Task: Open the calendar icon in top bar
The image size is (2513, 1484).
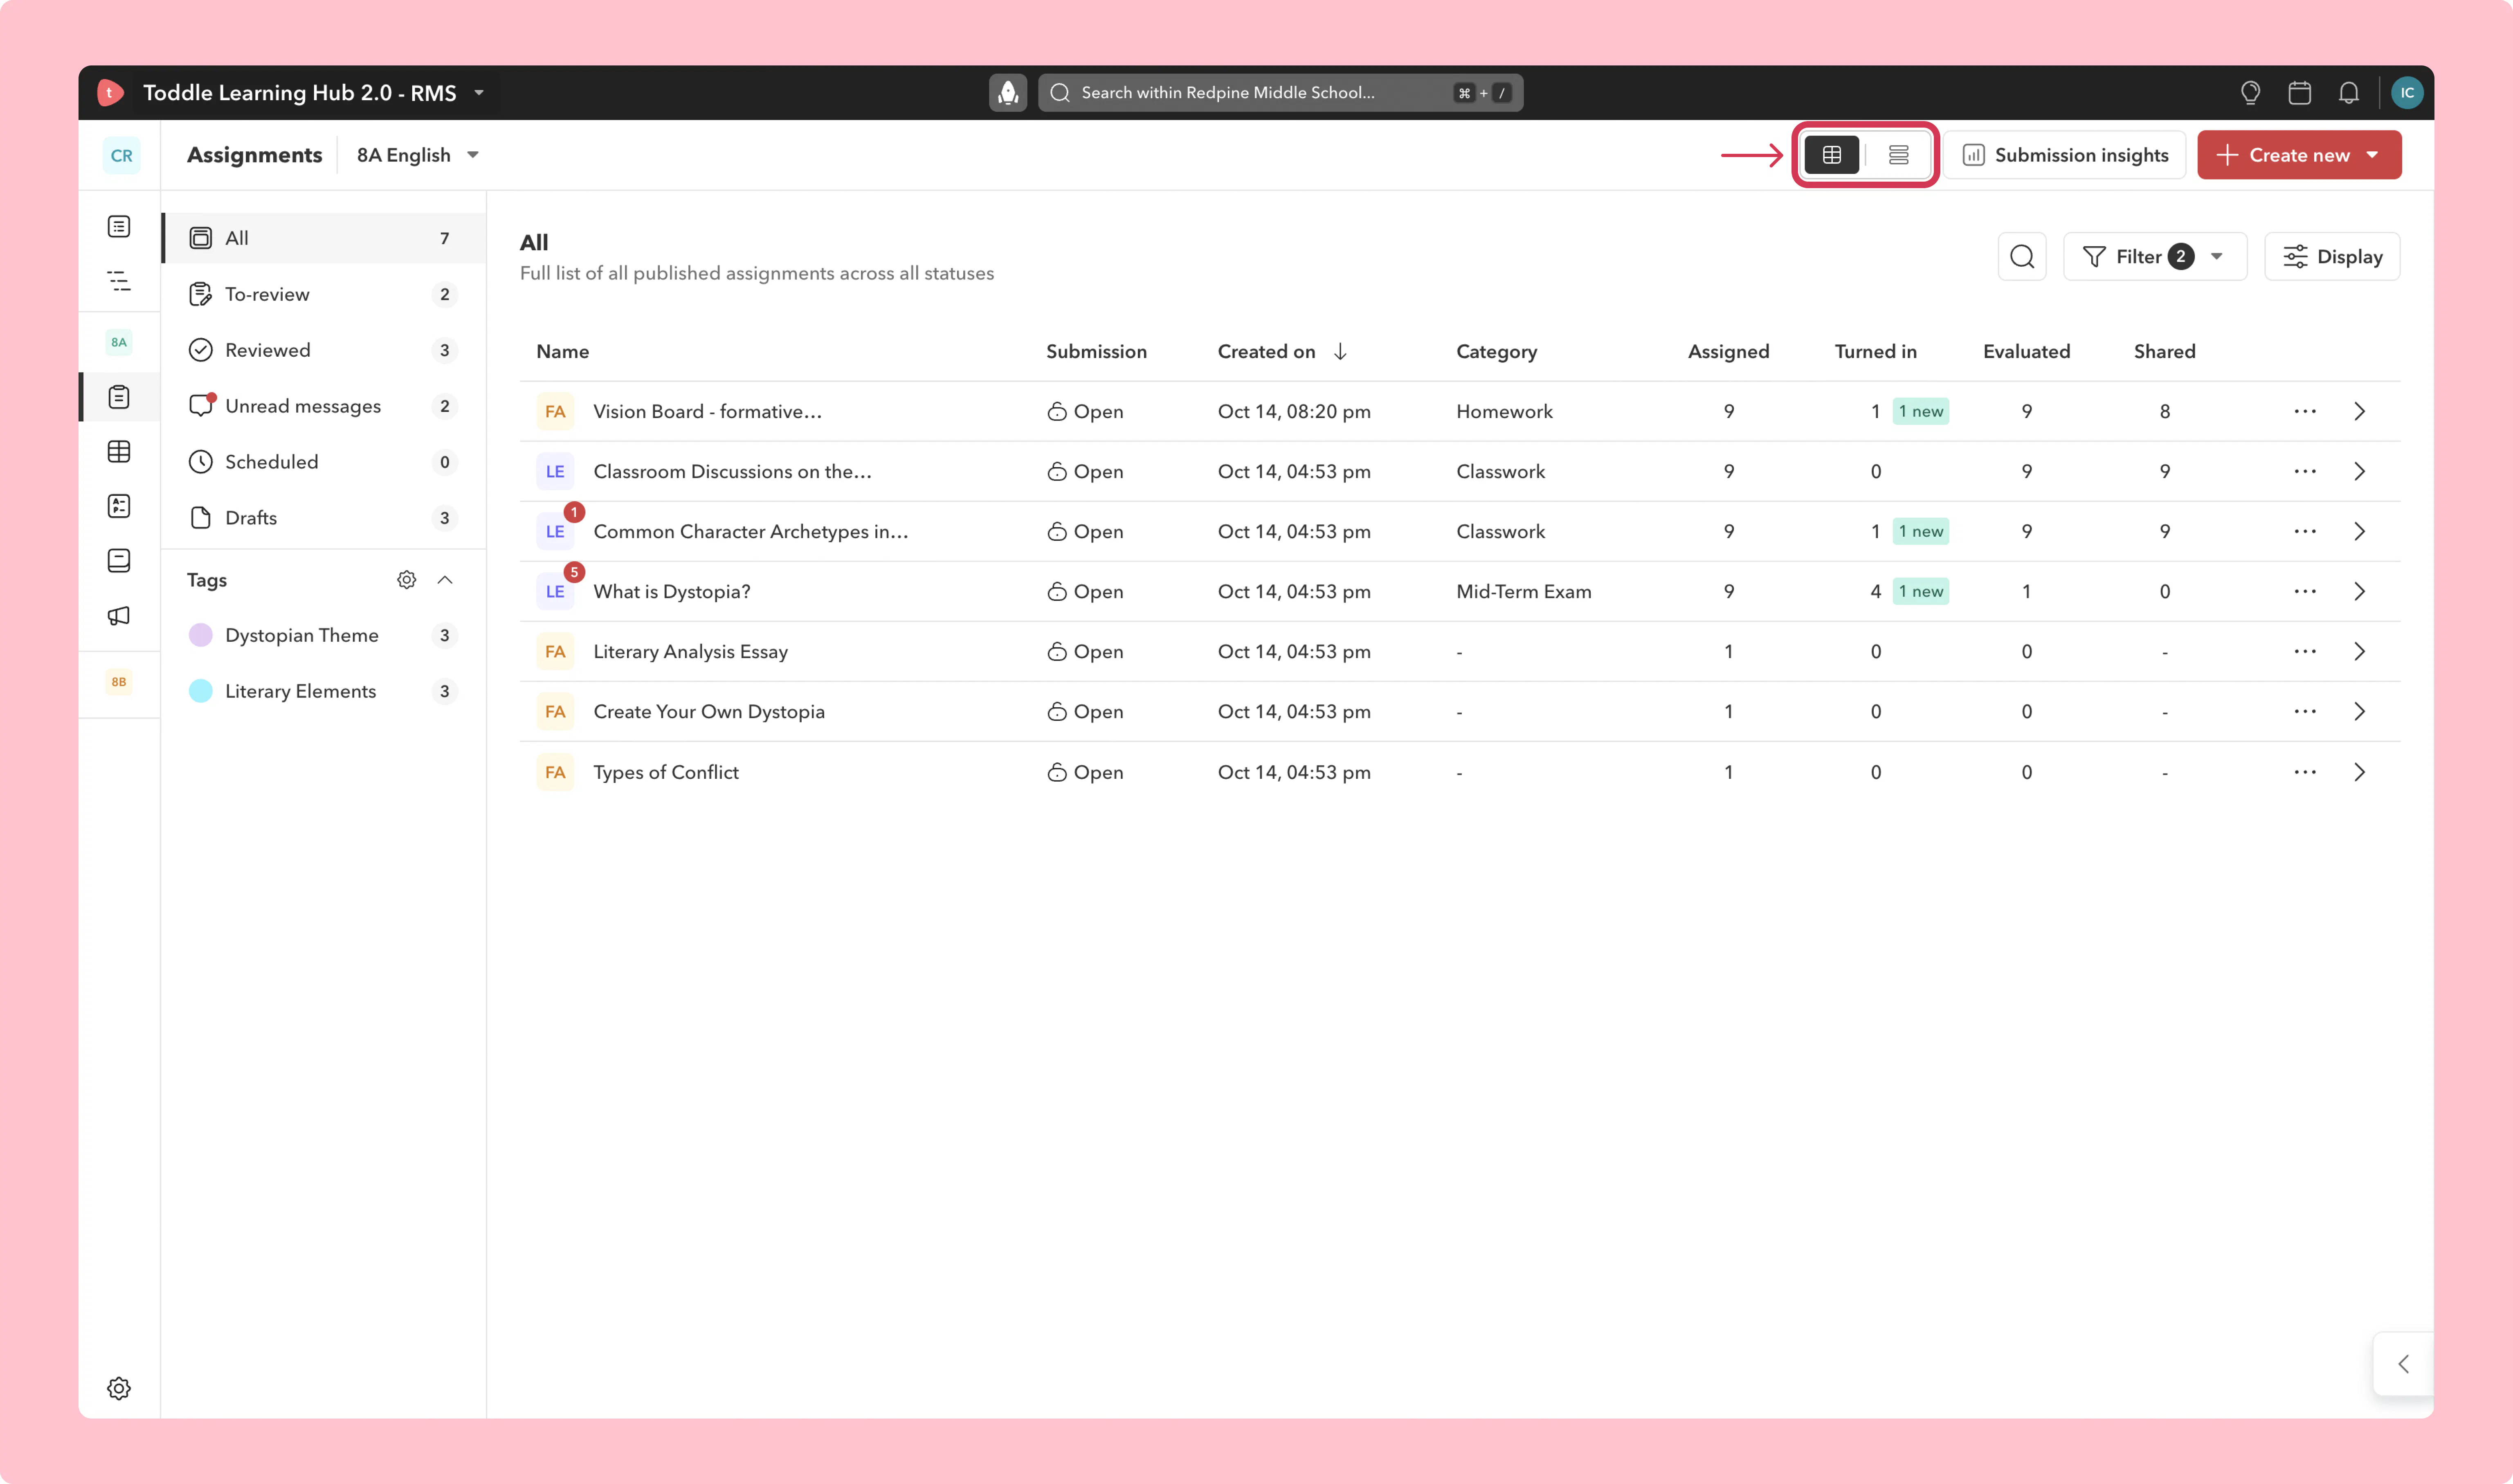Action: click(x=2299, y=93)
